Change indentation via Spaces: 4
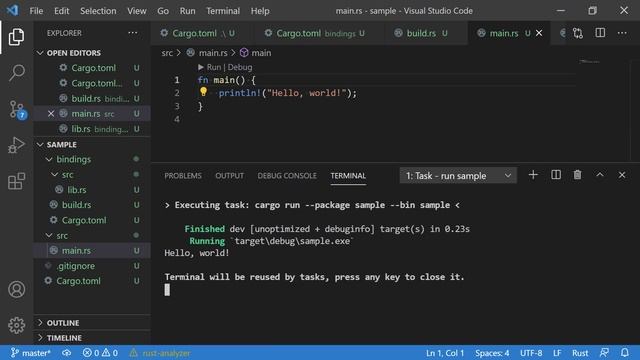Image resolution: width=640 pixels, height=360 pixels. tap(492, 353)
